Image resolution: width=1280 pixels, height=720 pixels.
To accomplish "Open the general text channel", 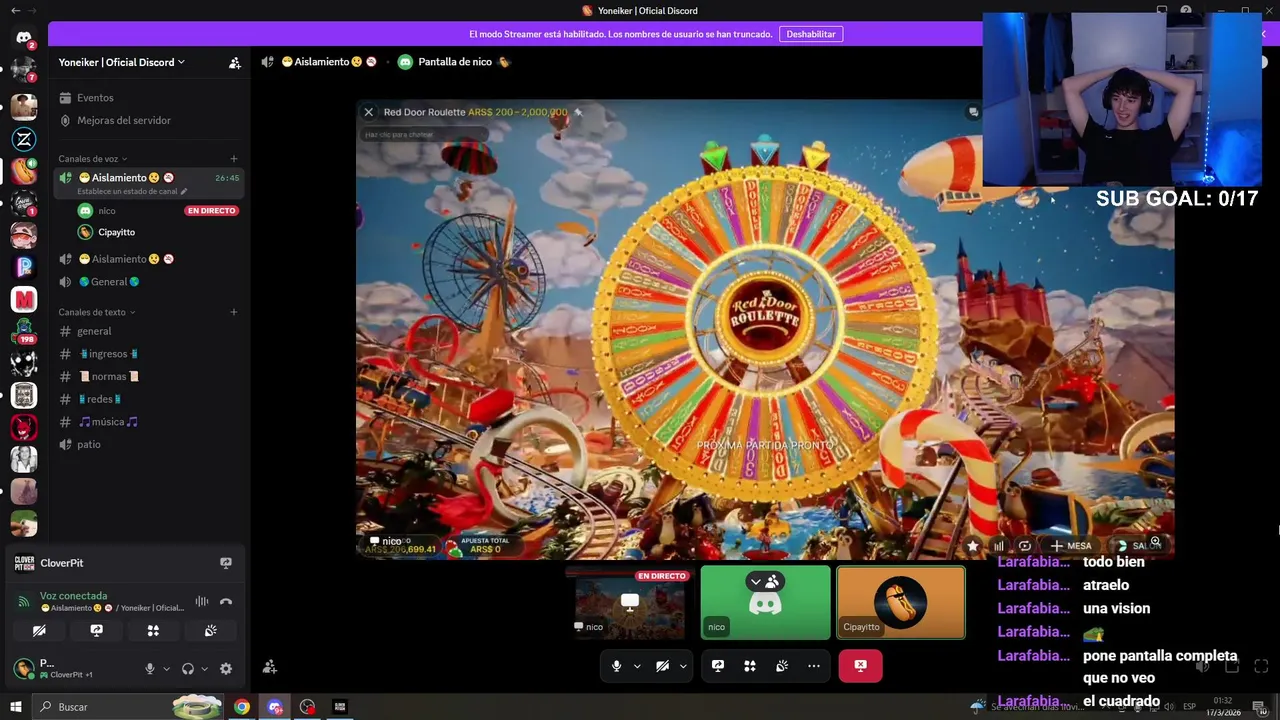I will (x=148, y=331).
